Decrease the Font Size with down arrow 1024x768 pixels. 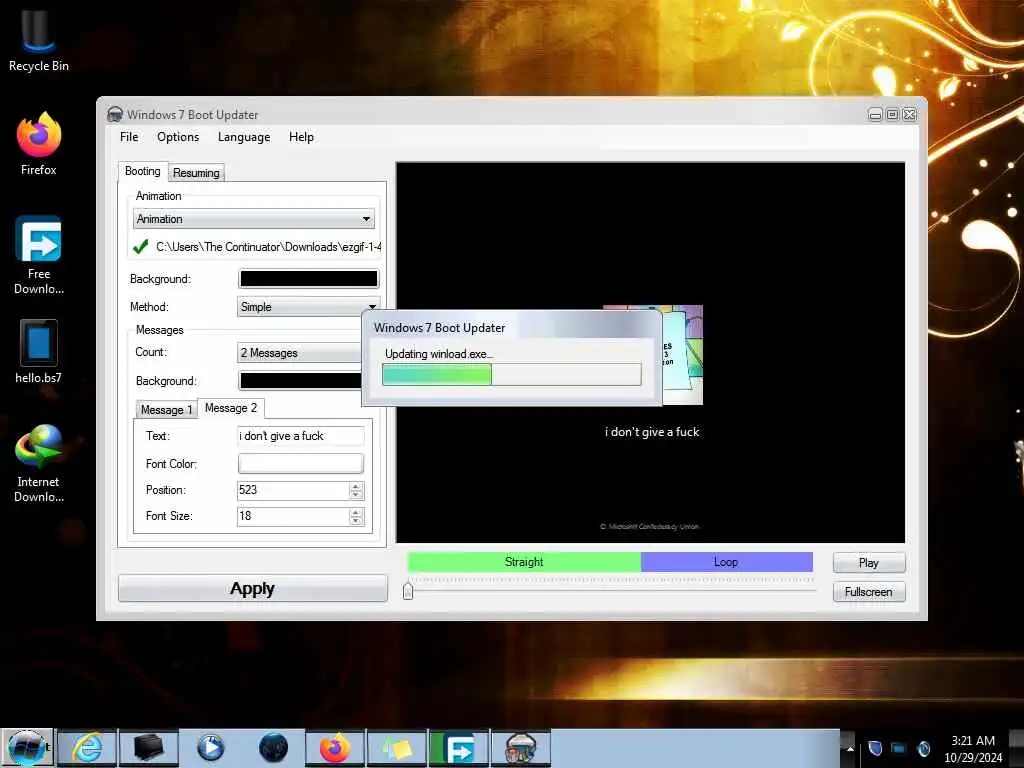click(x=356, y=521)
